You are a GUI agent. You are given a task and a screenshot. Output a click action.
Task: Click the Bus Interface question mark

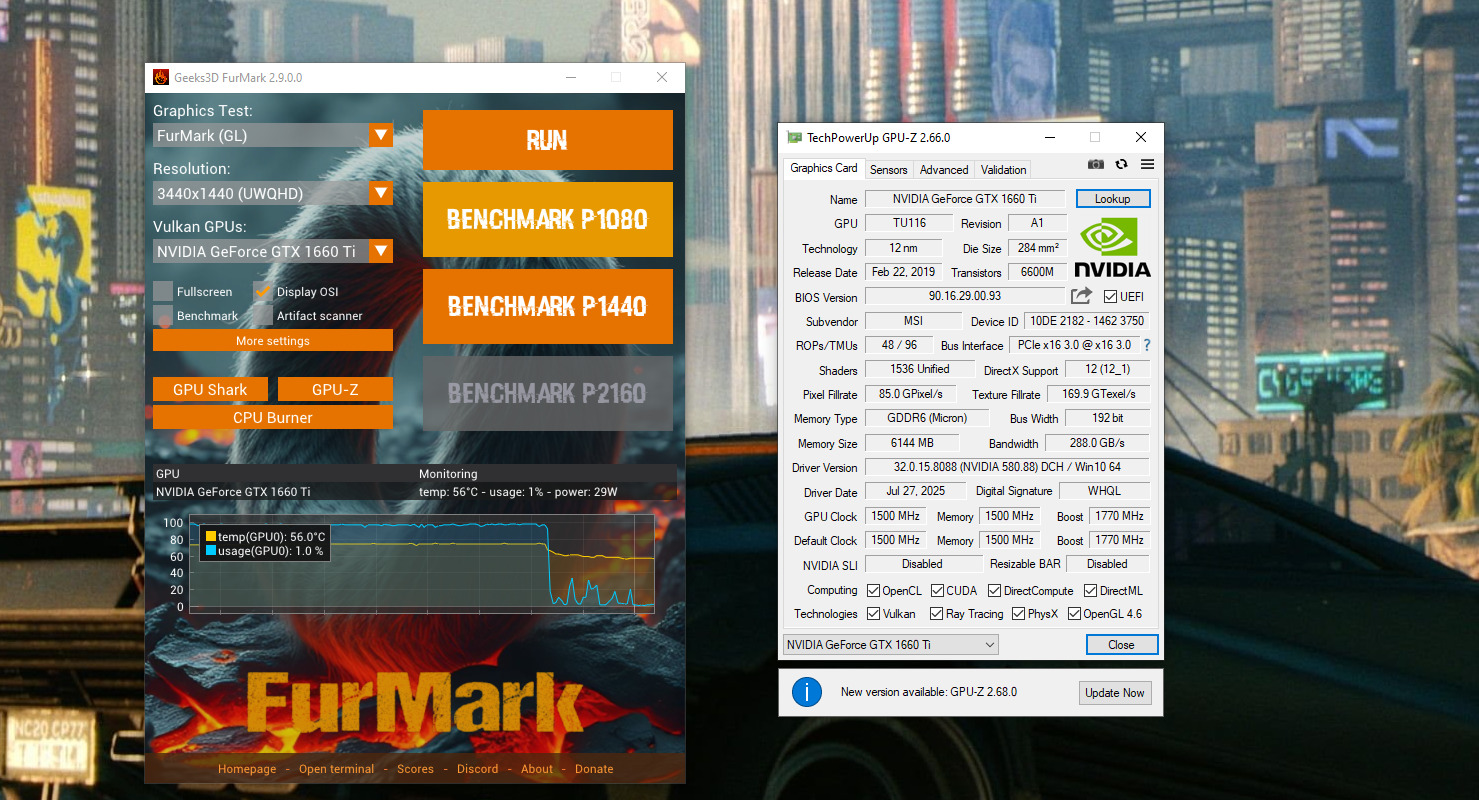pos(1147,345)
